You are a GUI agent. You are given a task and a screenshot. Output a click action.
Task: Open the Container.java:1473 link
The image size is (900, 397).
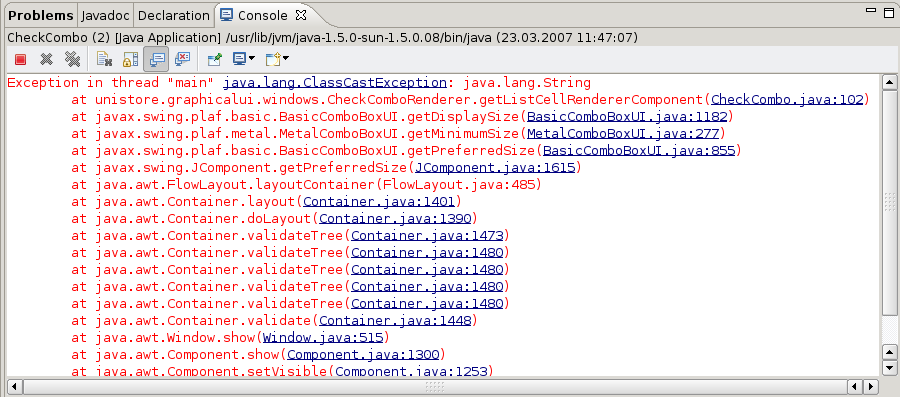pos(427,235)
